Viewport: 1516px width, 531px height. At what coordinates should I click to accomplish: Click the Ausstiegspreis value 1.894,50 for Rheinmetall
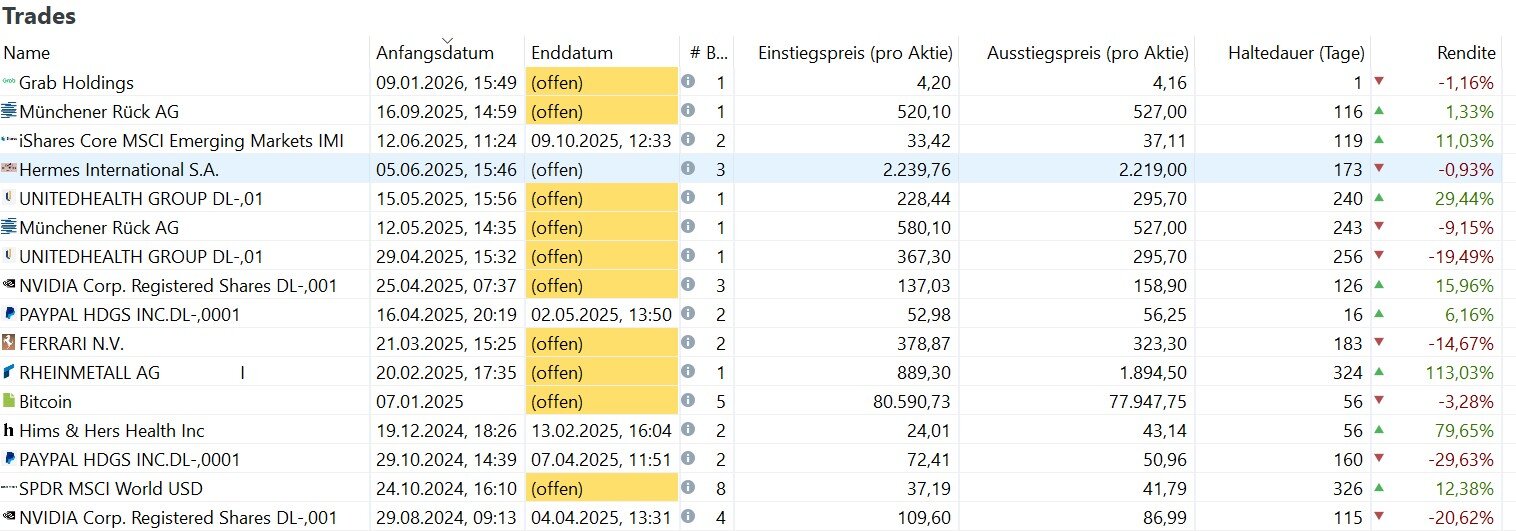click(1149, 372)
